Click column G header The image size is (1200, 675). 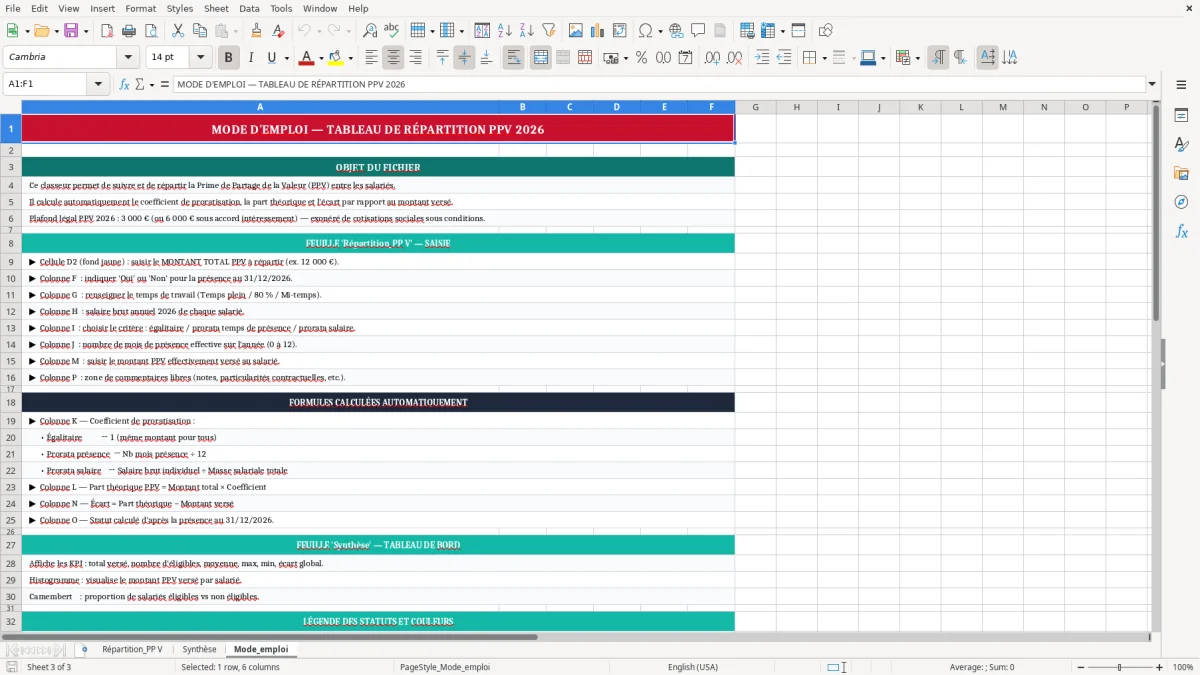pyautogui.click(x=755, y=107)
